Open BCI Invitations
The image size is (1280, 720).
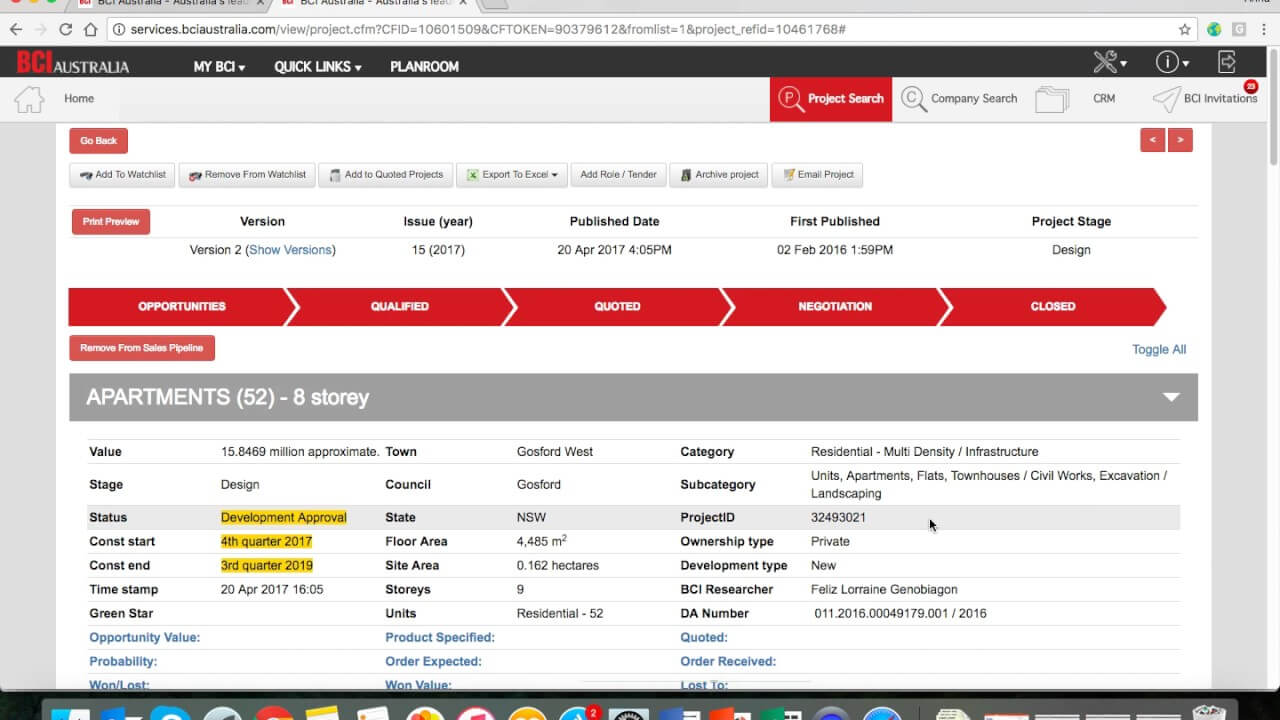[1205, 99]
